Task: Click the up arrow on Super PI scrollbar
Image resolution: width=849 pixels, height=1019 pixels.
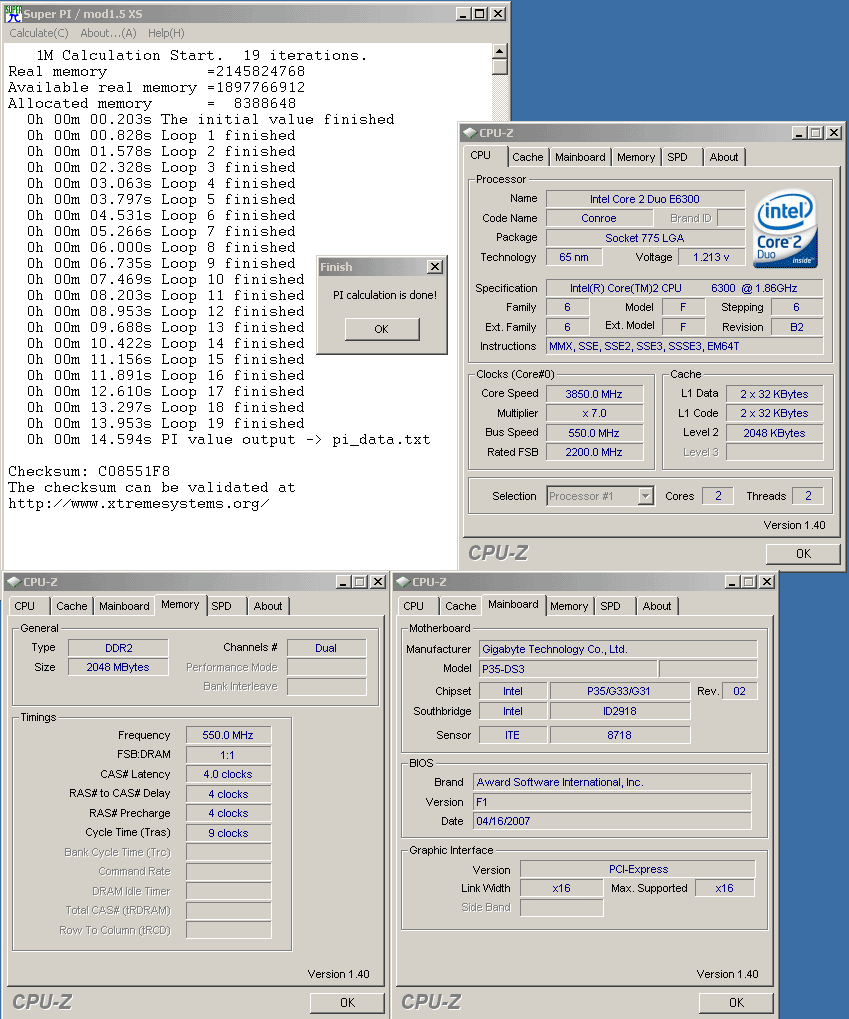Action: (499, 51)
